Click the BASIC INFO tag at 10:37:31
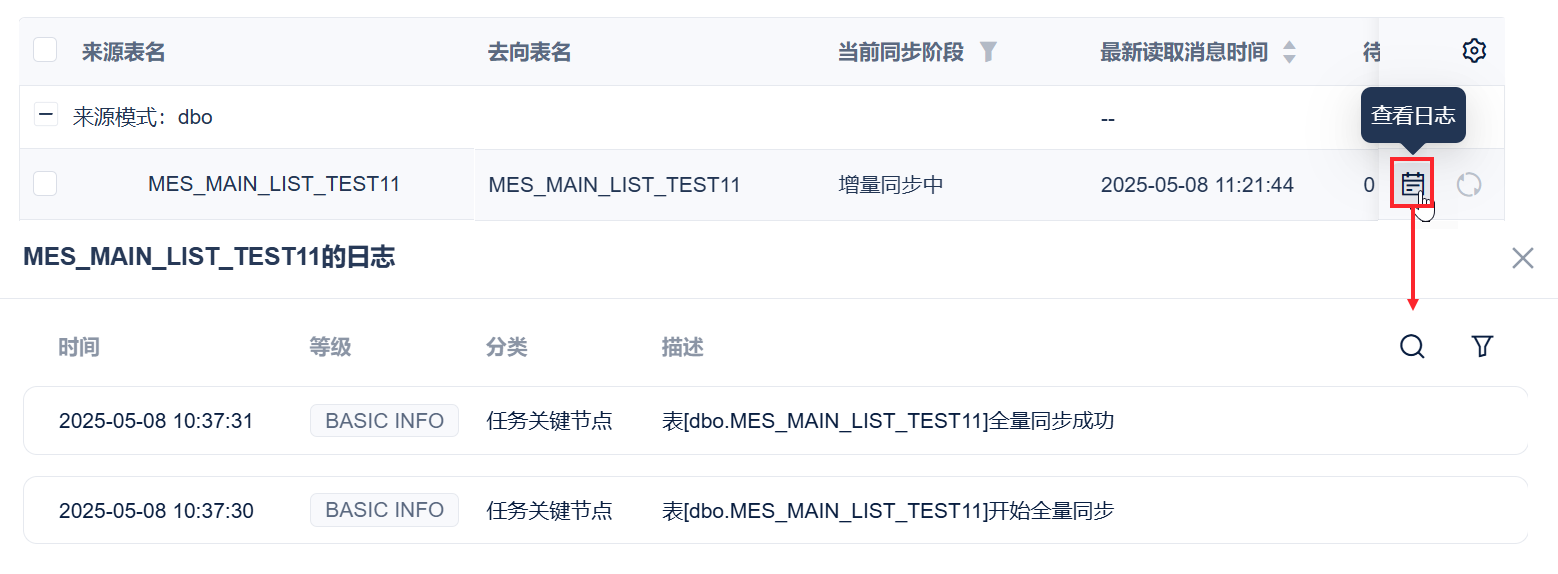 tap(384, 421)
